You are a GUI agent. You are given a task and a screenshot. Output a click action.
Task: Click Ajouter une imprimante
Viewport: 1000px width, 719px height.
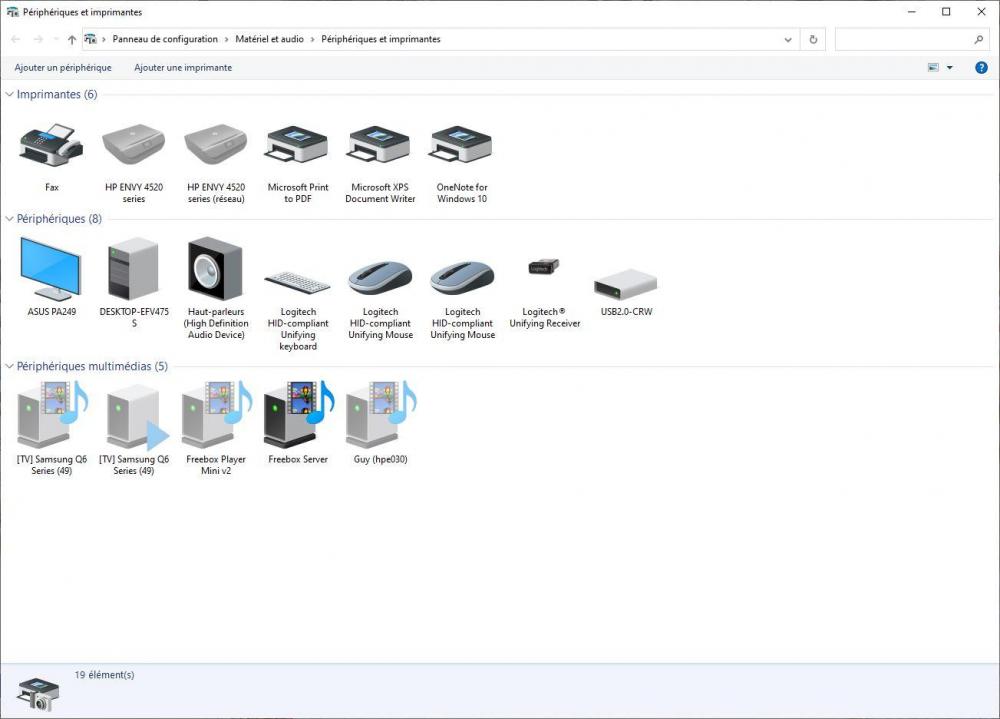(183, 68)
